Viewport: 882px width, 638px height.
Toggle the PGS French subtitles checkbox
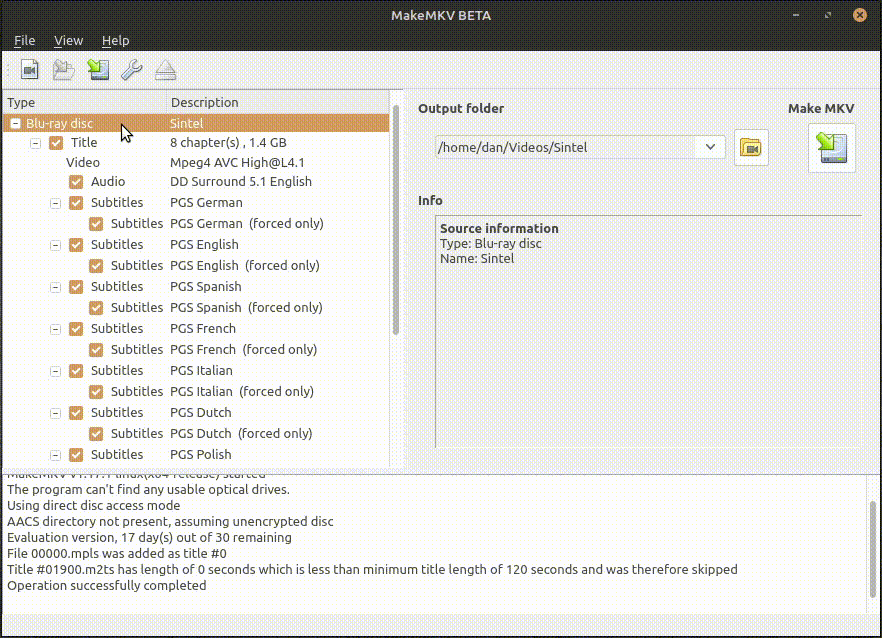click(76, 329)
